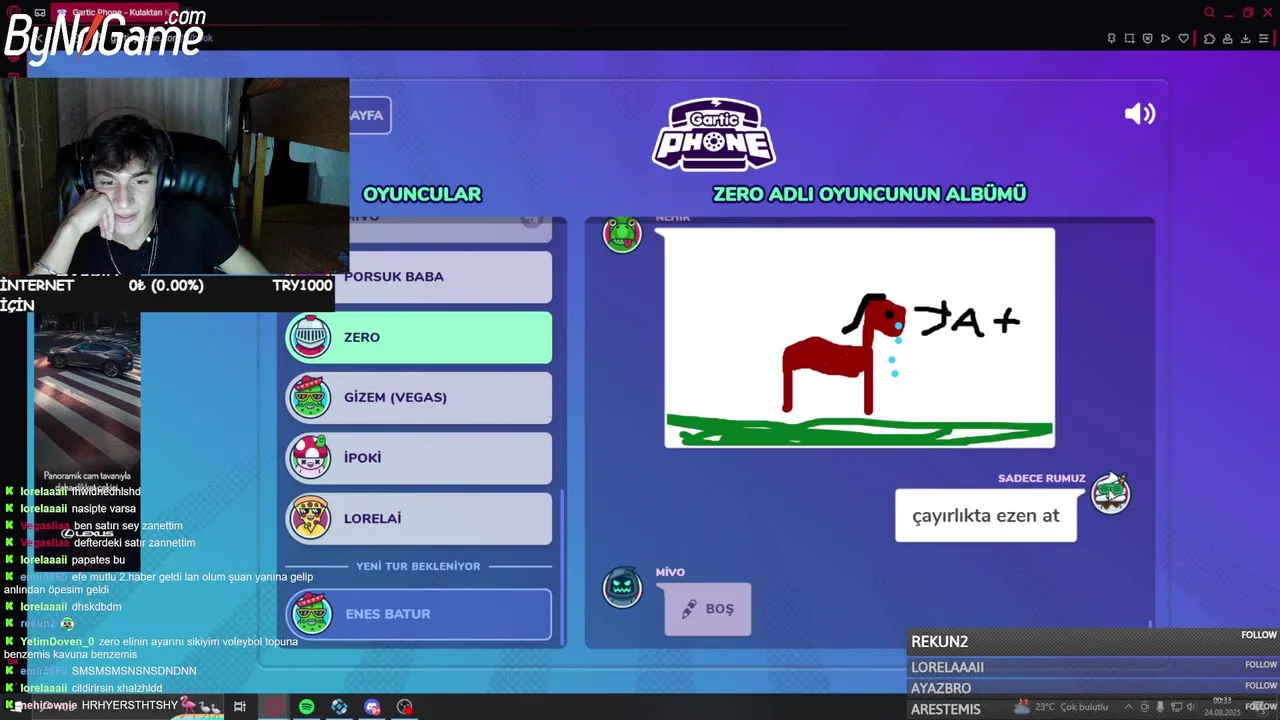Viewport: 1280px width, 720px height.
Task: Open Opera GX browser on taskbar
Action: 273,707
